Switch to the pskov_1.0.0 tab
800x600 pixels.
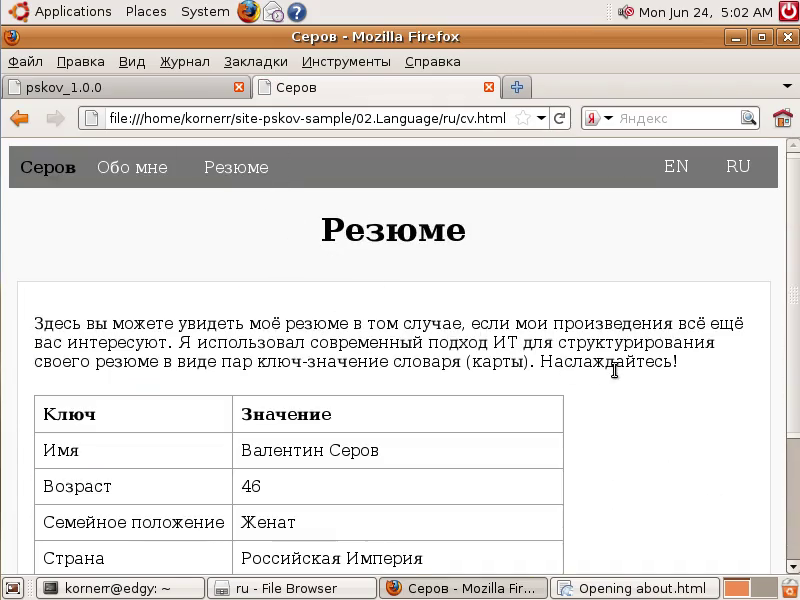coord(110,87)
